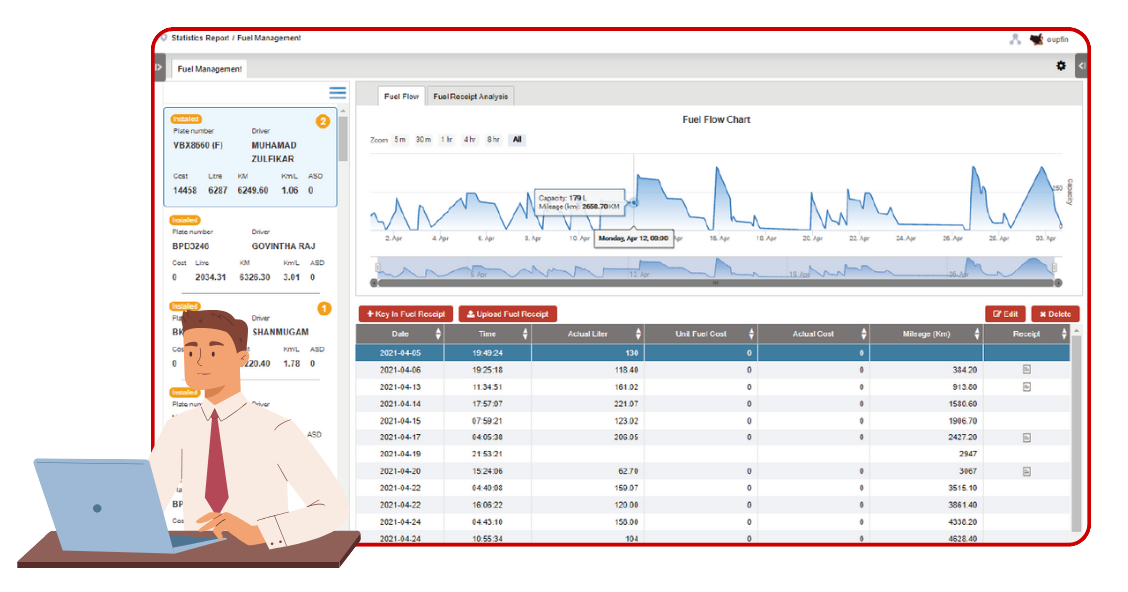Click mileage value 3861.40
This screenshot has width=1128, height=592.
(x=963, y=505)
